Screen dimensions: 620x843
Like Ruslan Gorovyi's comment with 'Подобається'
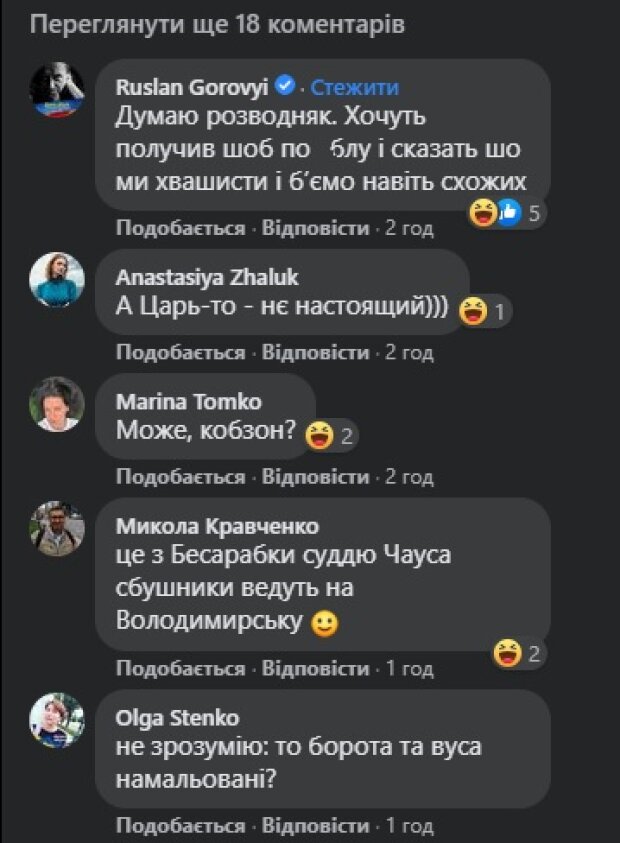[x=180, y=229]
